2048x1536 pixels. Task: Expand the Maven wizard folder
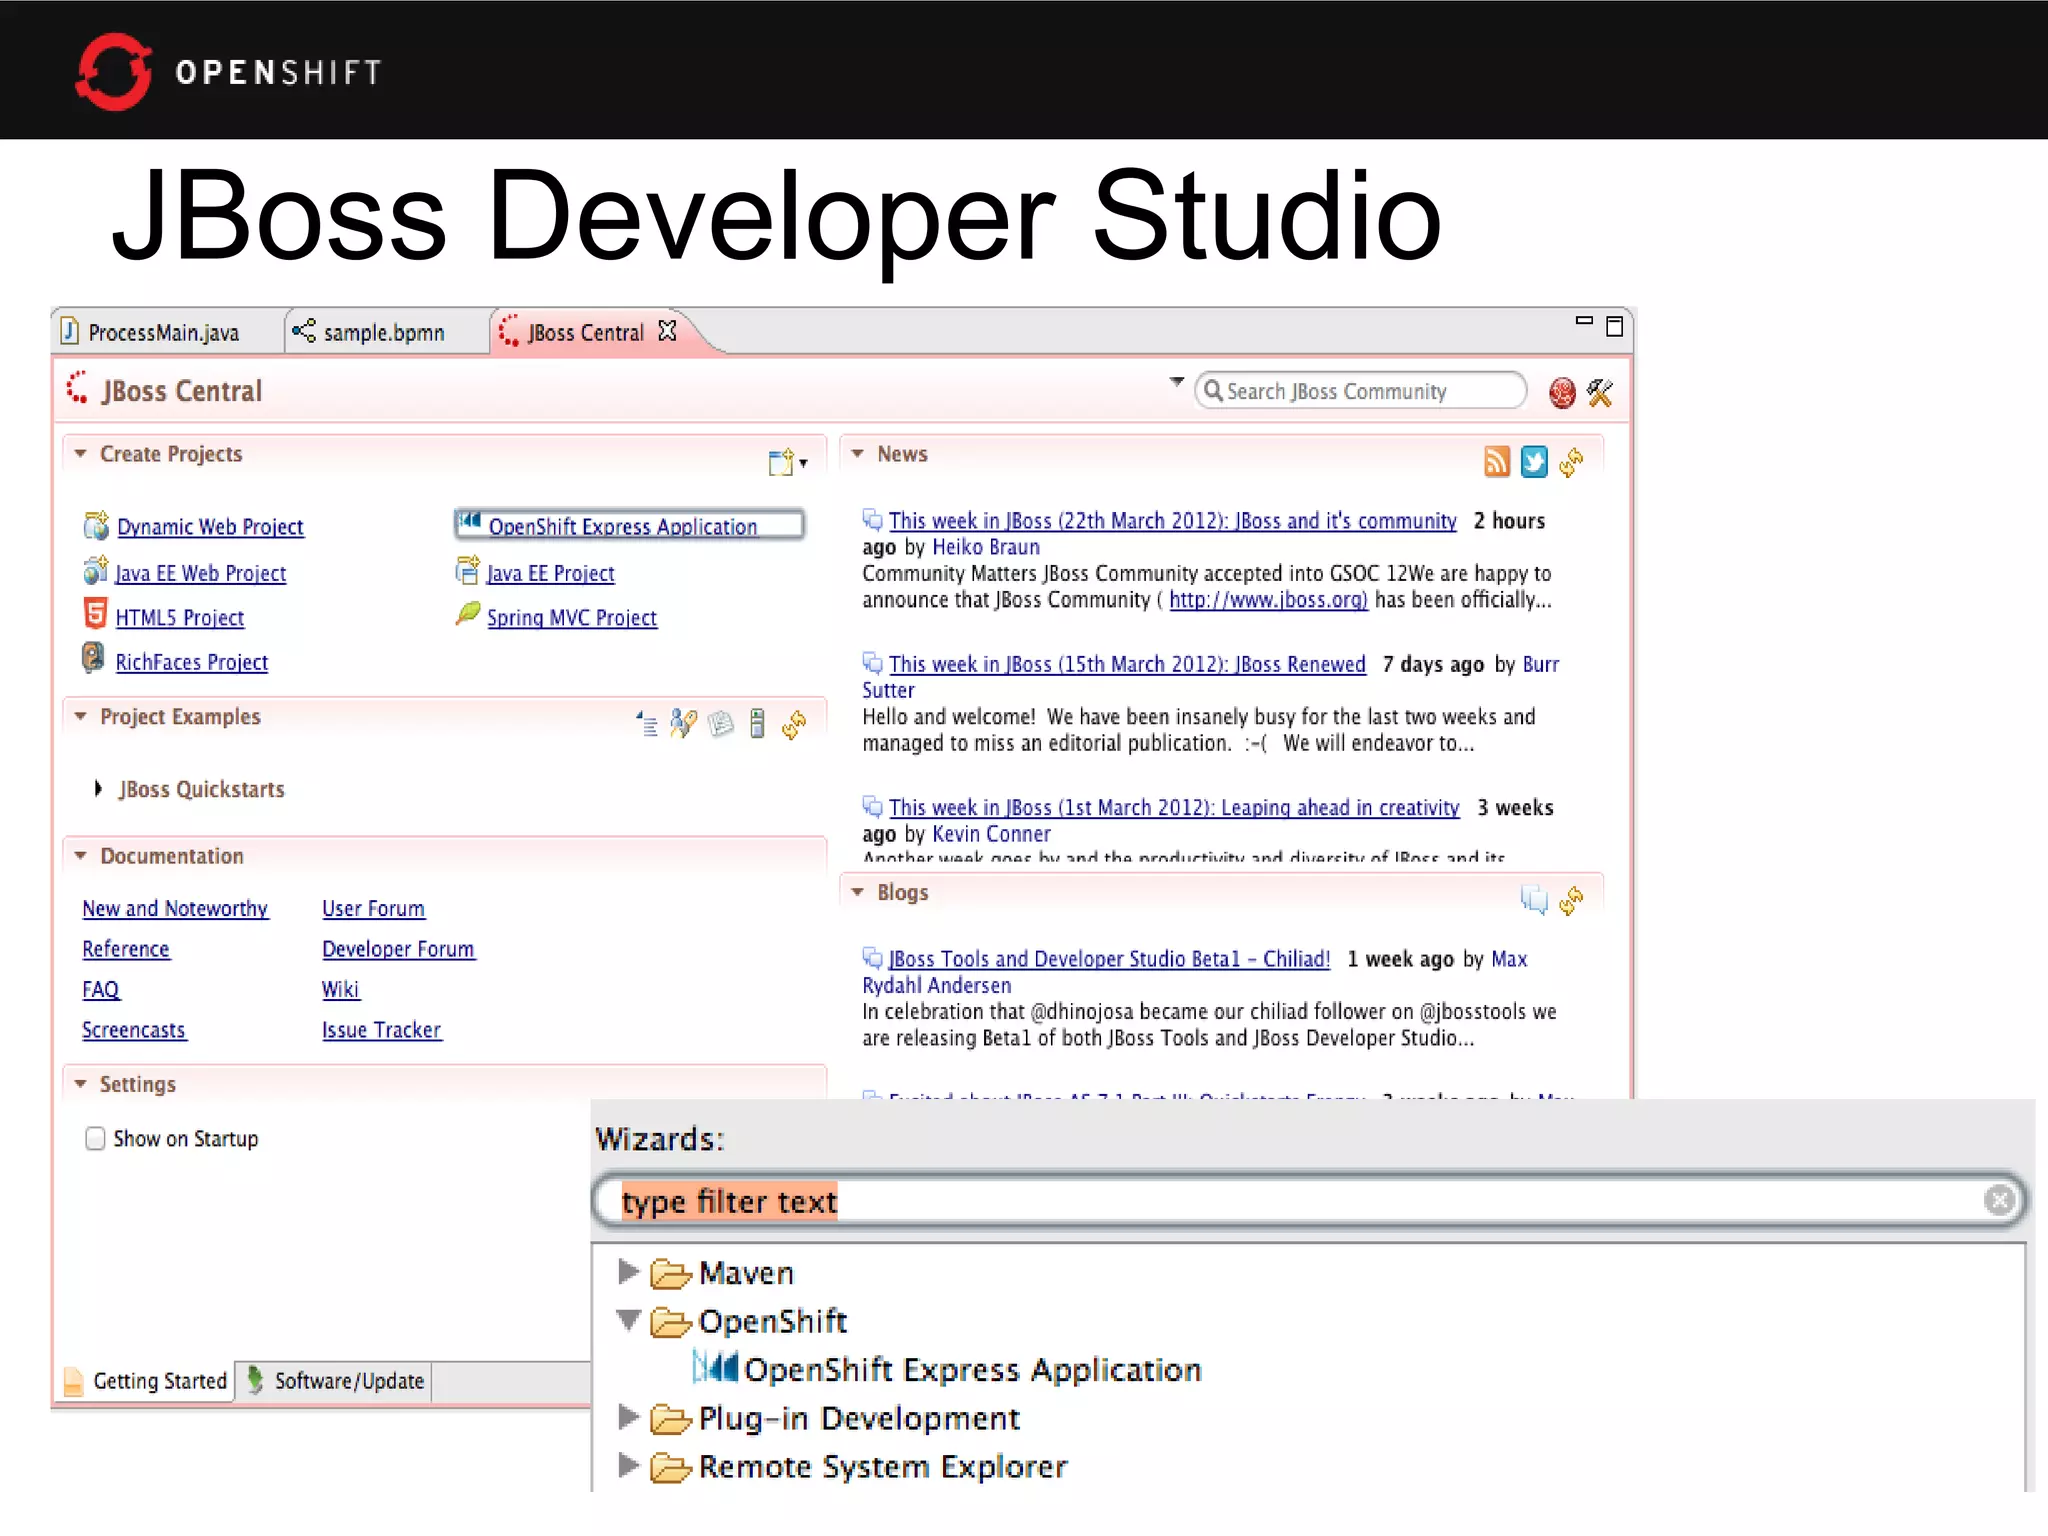click(x=628, y=1271)
